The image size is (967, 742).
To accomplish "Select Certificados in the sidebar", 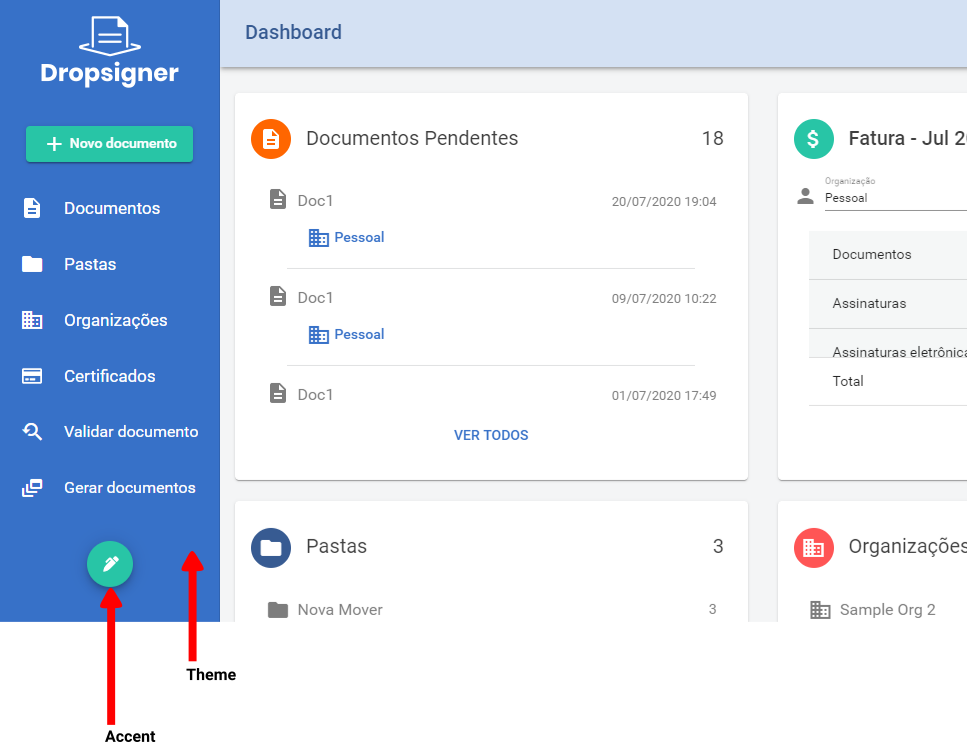I will click(x=110, y=376).
